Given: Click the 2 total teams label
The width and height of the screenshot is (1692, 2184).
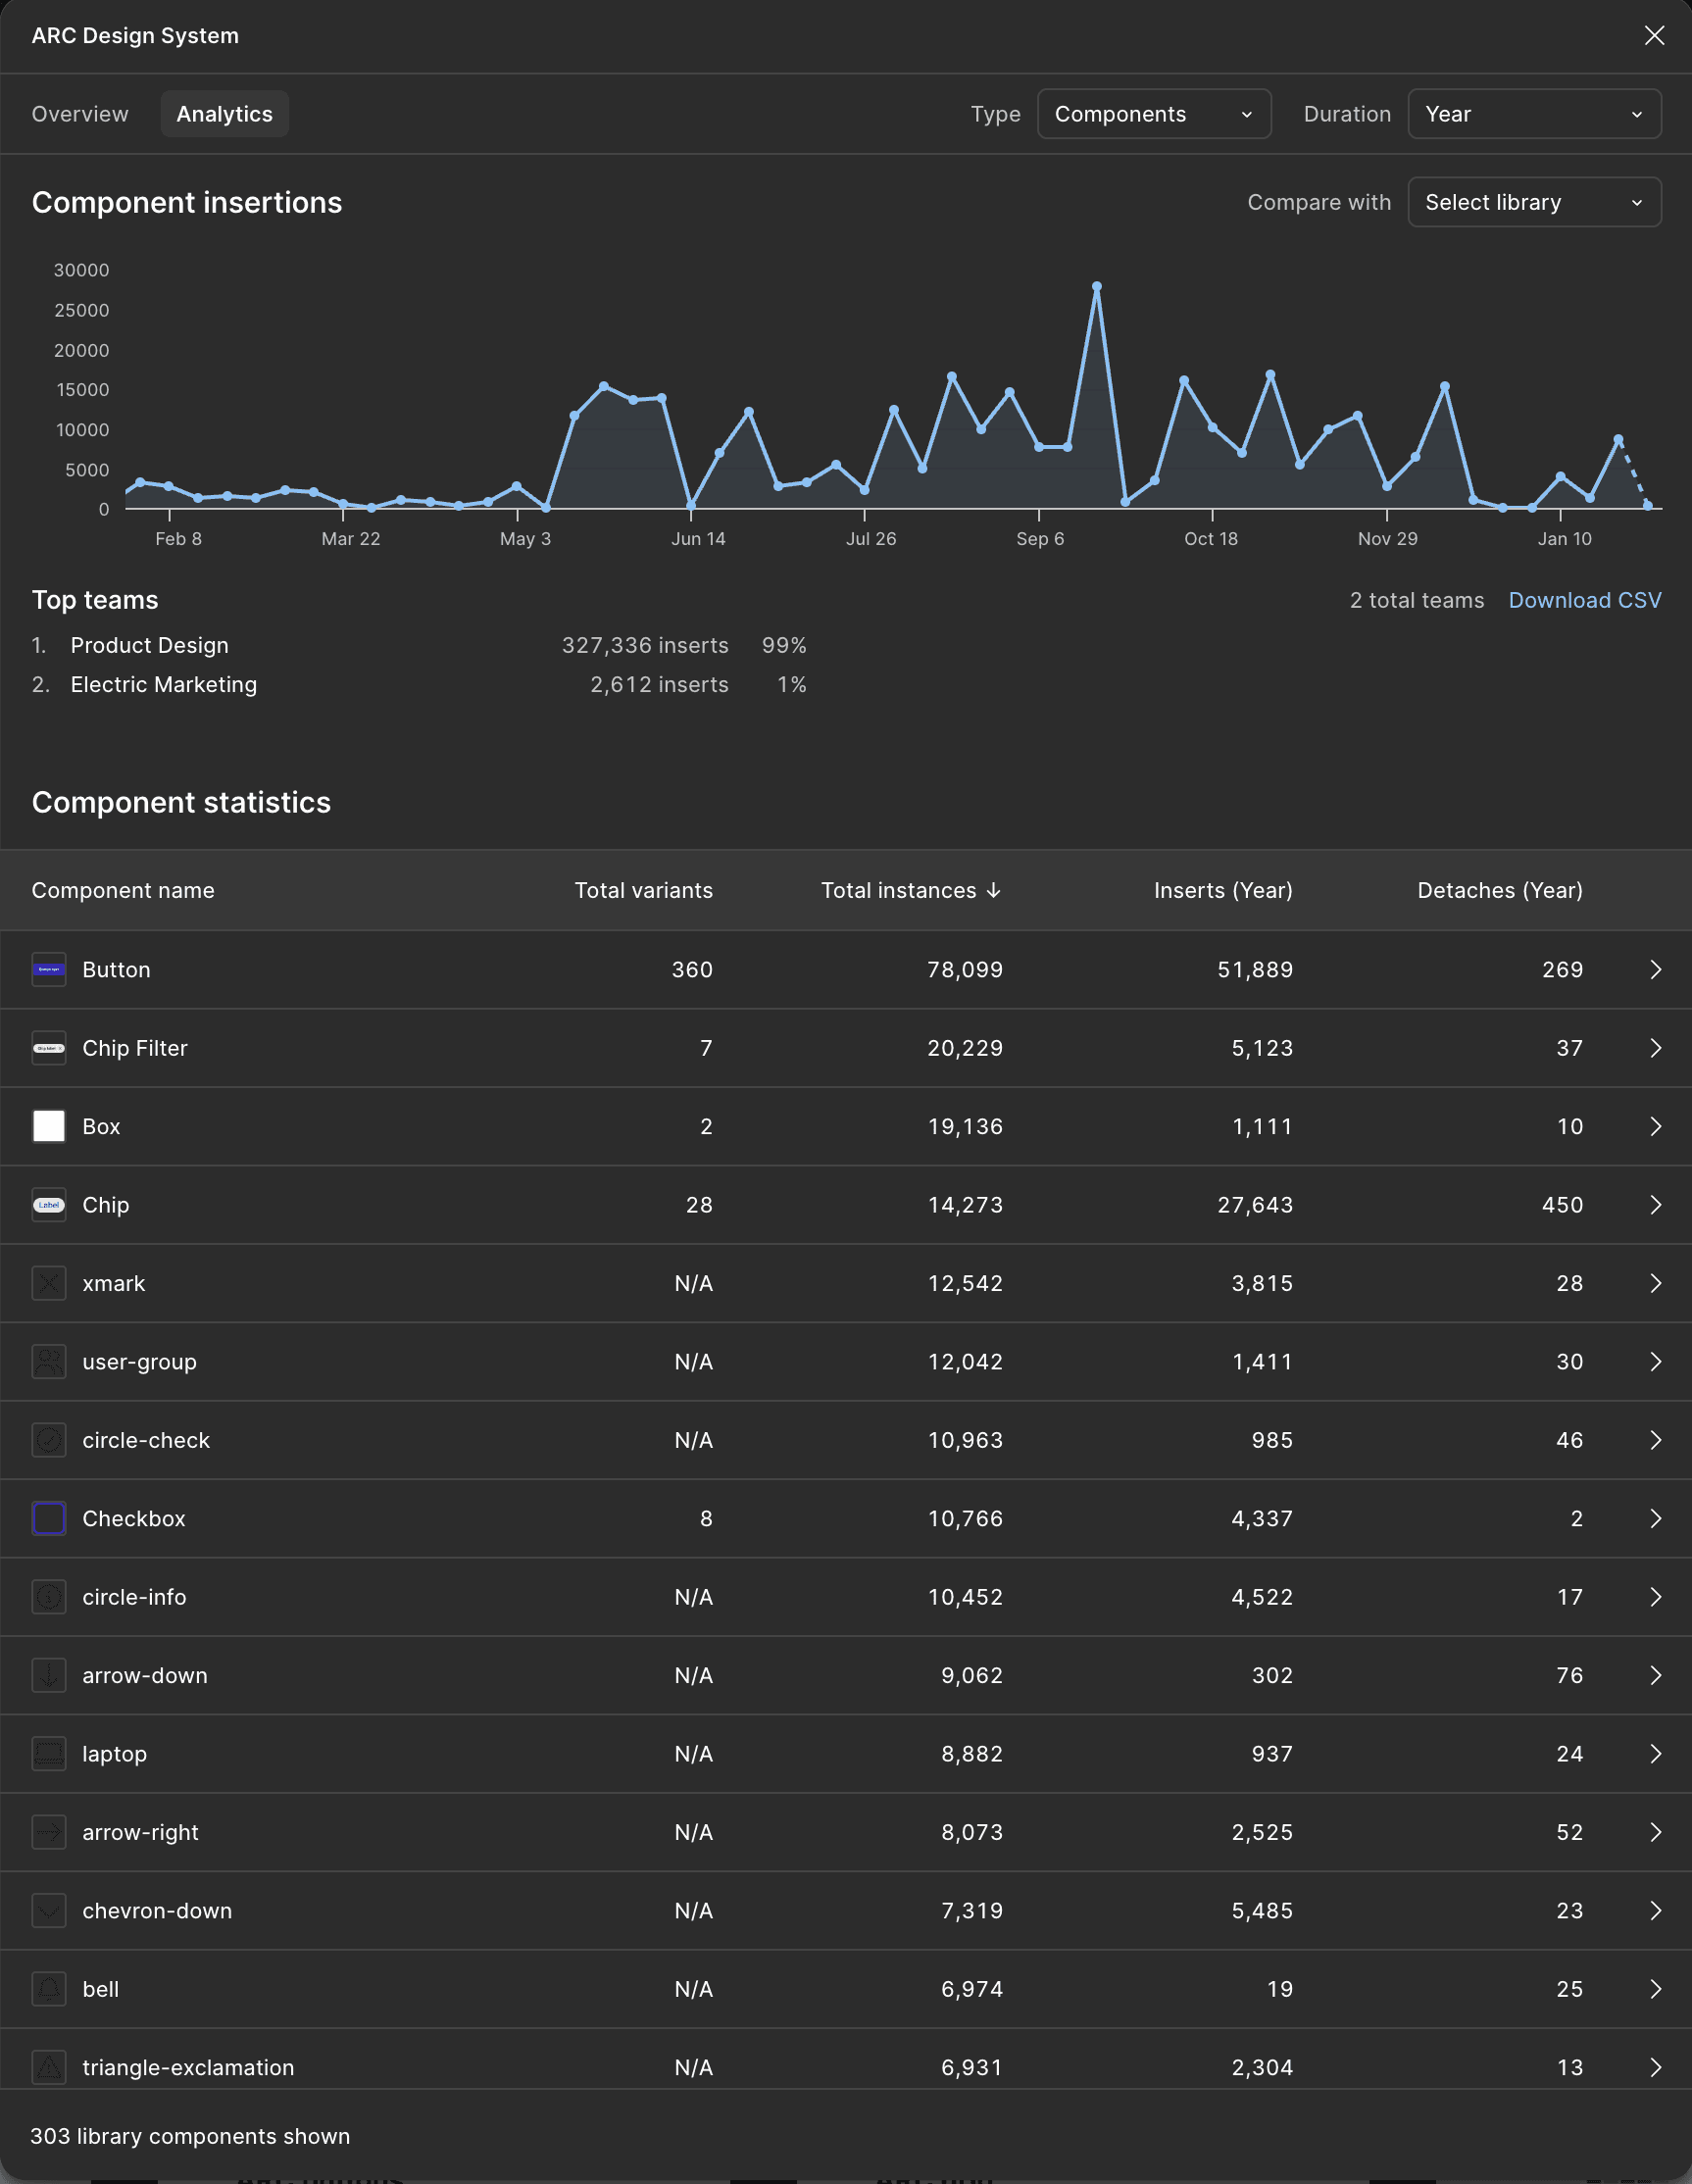Looking at the screenshot, I should point(1416,600).
